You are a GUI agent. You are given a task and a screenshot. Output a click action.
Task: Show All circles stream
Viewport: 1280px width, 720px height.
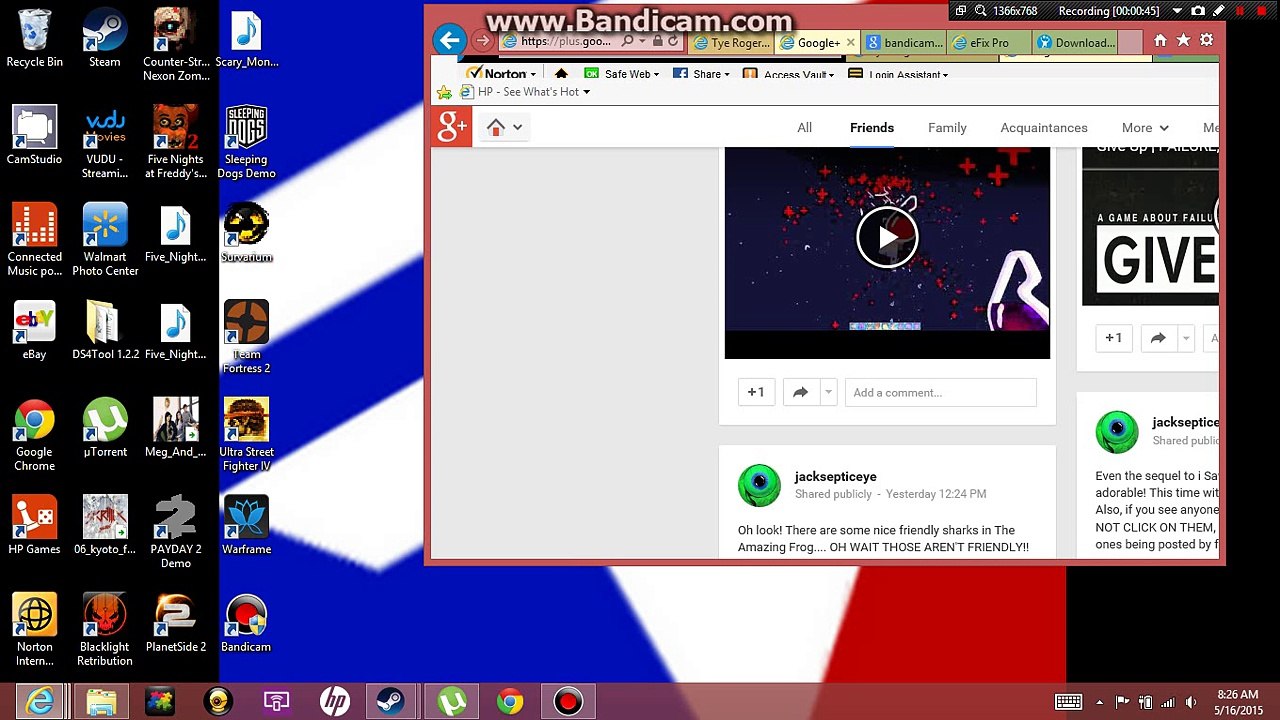[804, 128]
